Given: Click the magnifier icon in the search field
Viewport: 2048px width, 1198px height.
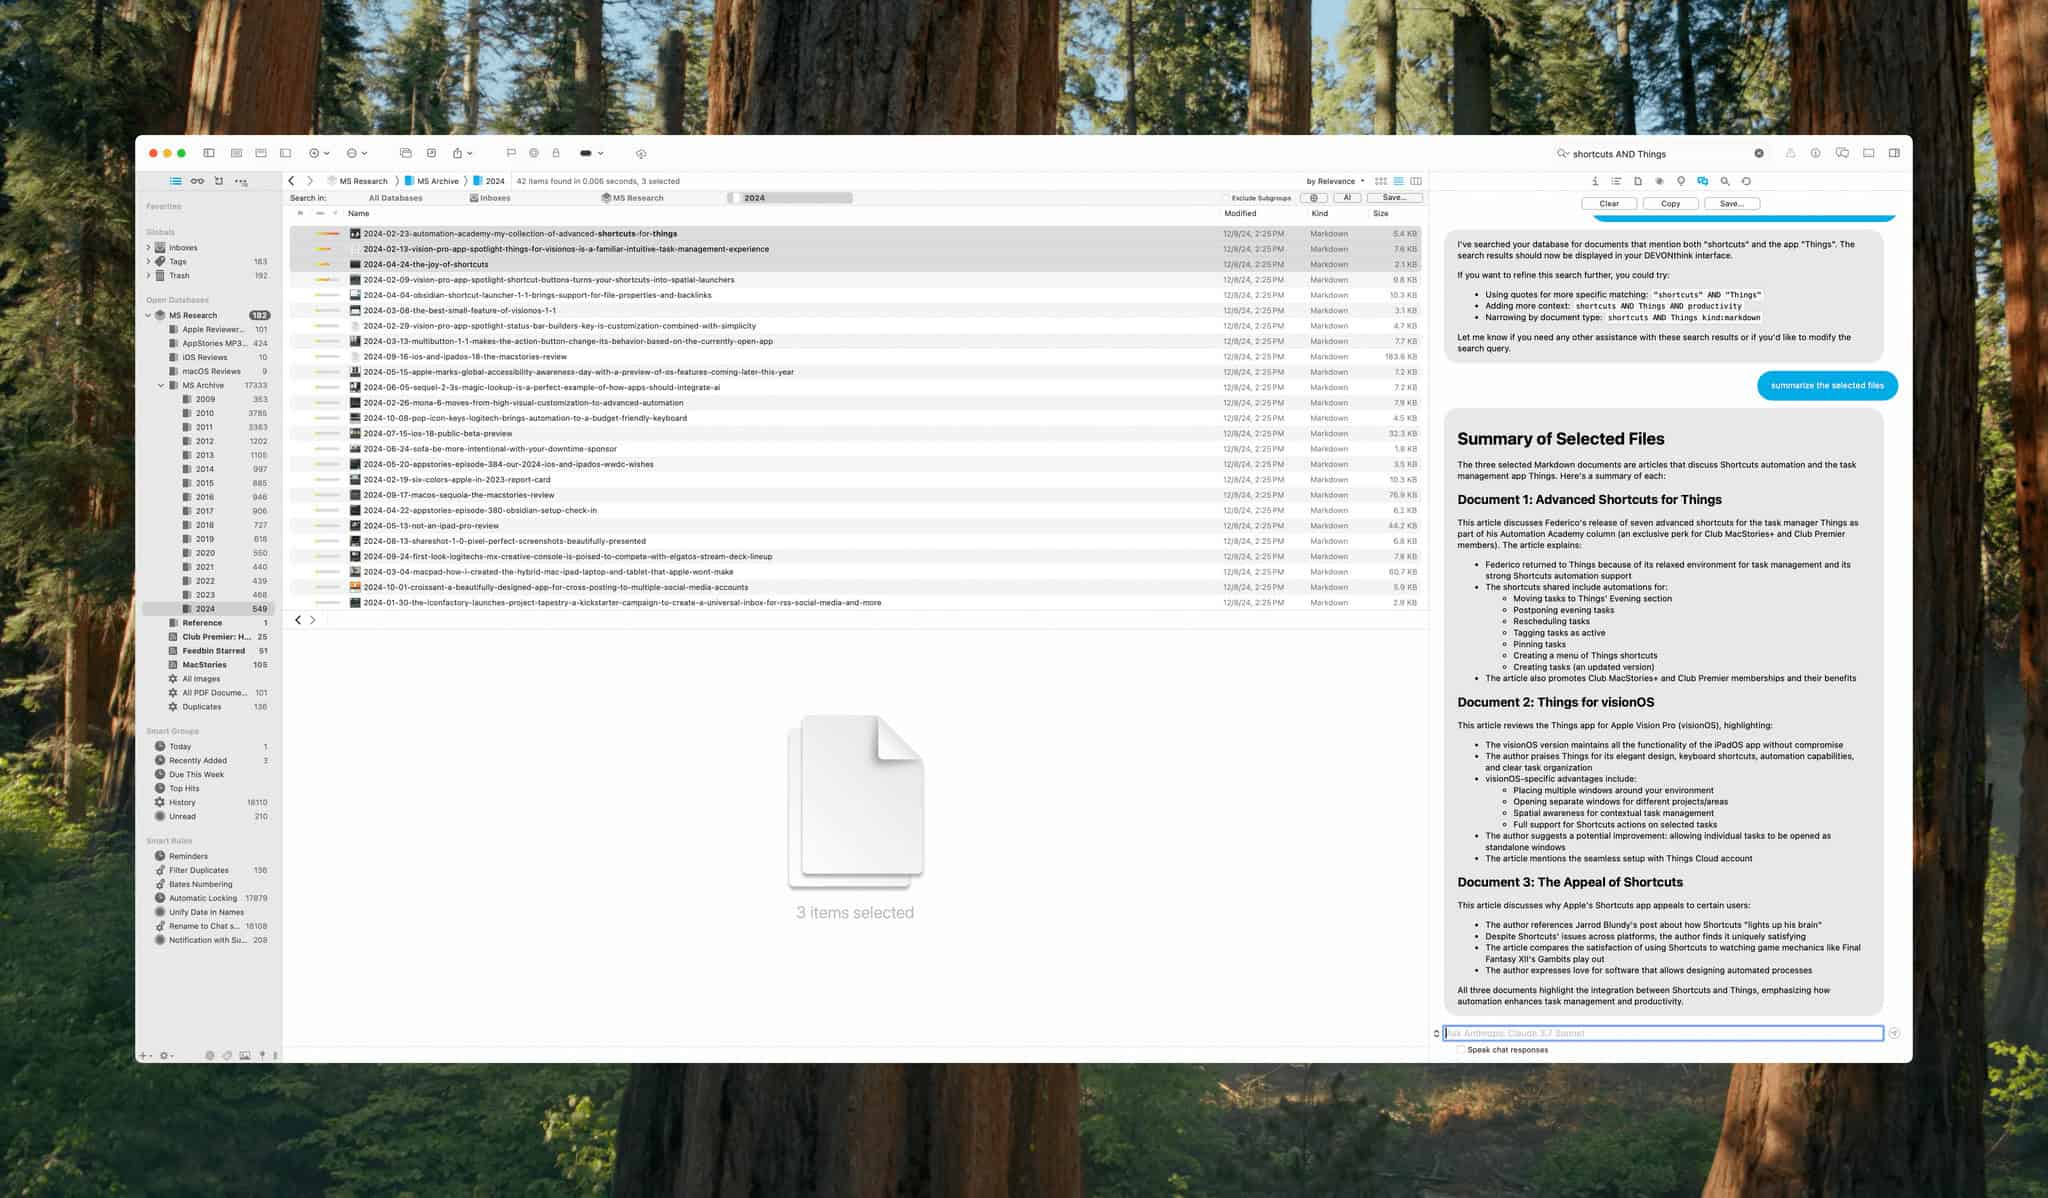Looking at the screenshot, I should pyautogui.click(x=1562, y=153).
